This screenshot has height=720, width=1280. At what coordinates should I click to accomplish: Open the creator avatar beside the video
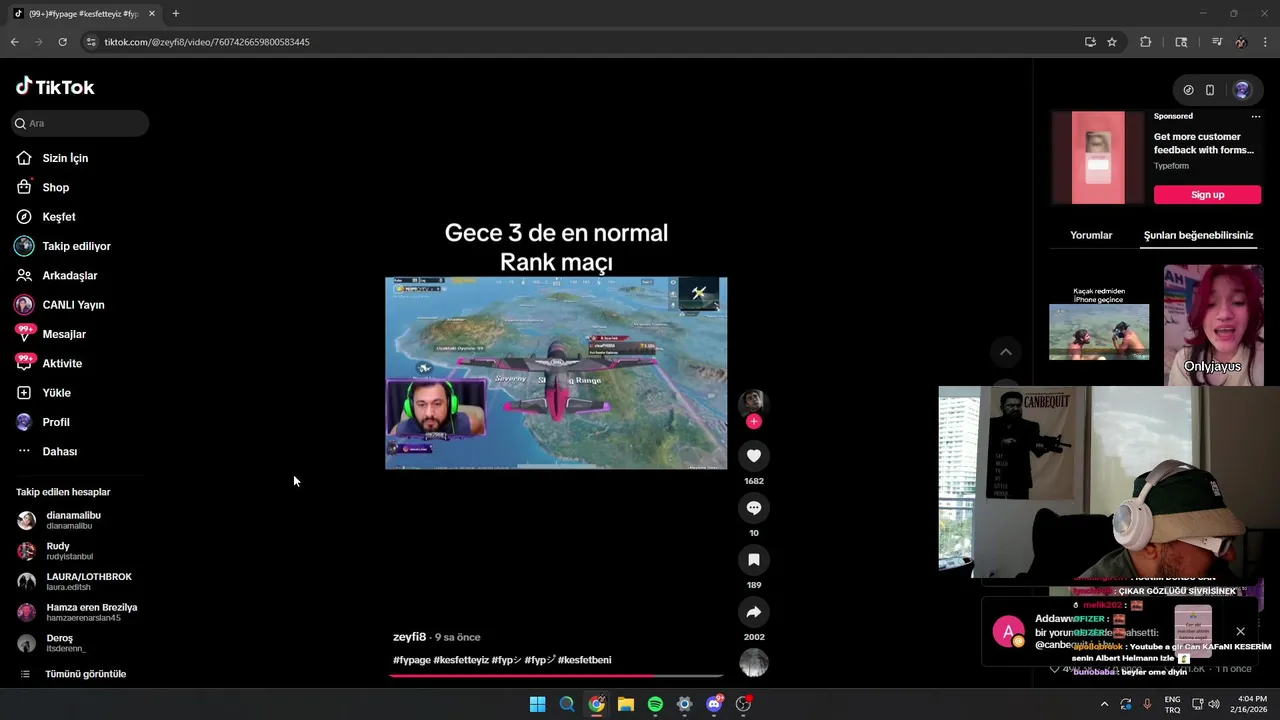752,402
